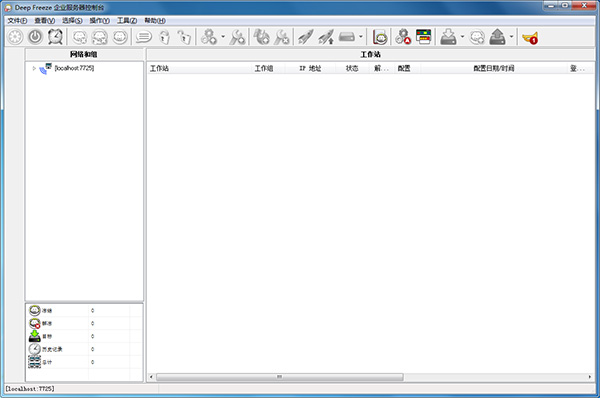
Task: Click the gears with red alert icon
Action: [x=403, y=37]
